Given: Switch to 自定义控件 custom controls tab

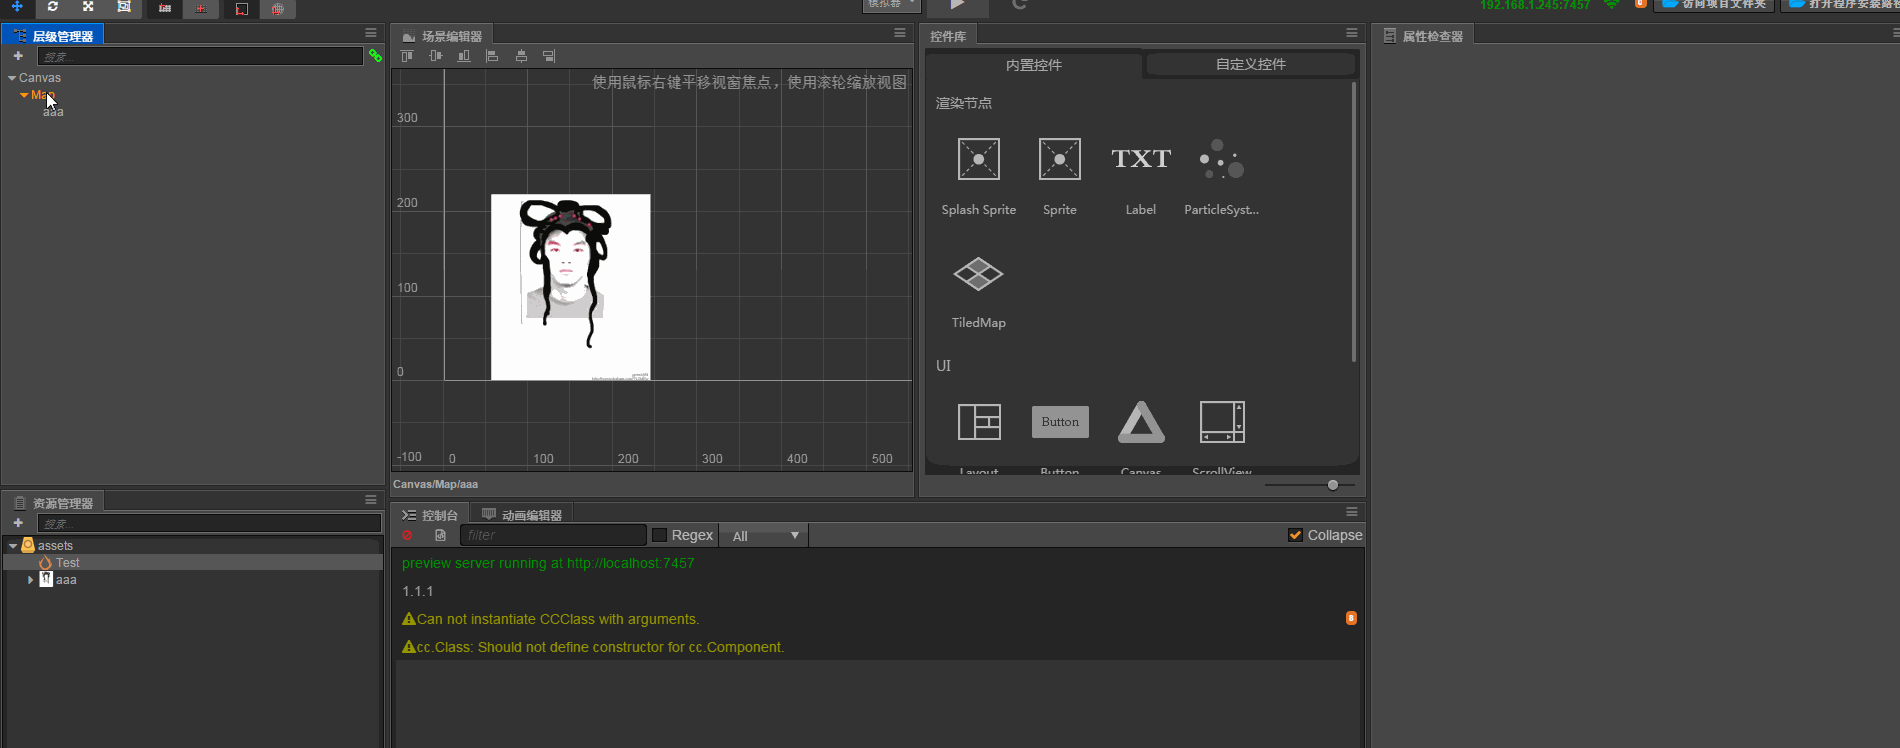Looking at the screenshot, I should [x=1251, y=64].
